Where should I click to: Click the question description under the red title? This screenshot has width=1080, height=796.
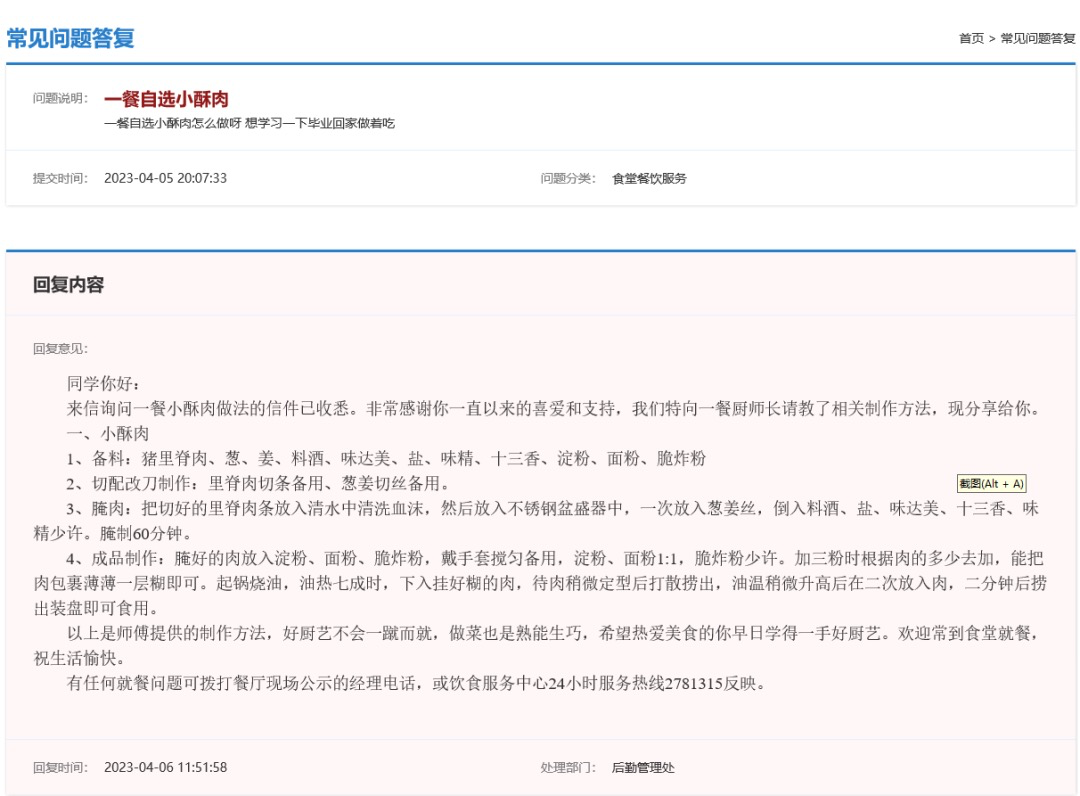point(249,123)
